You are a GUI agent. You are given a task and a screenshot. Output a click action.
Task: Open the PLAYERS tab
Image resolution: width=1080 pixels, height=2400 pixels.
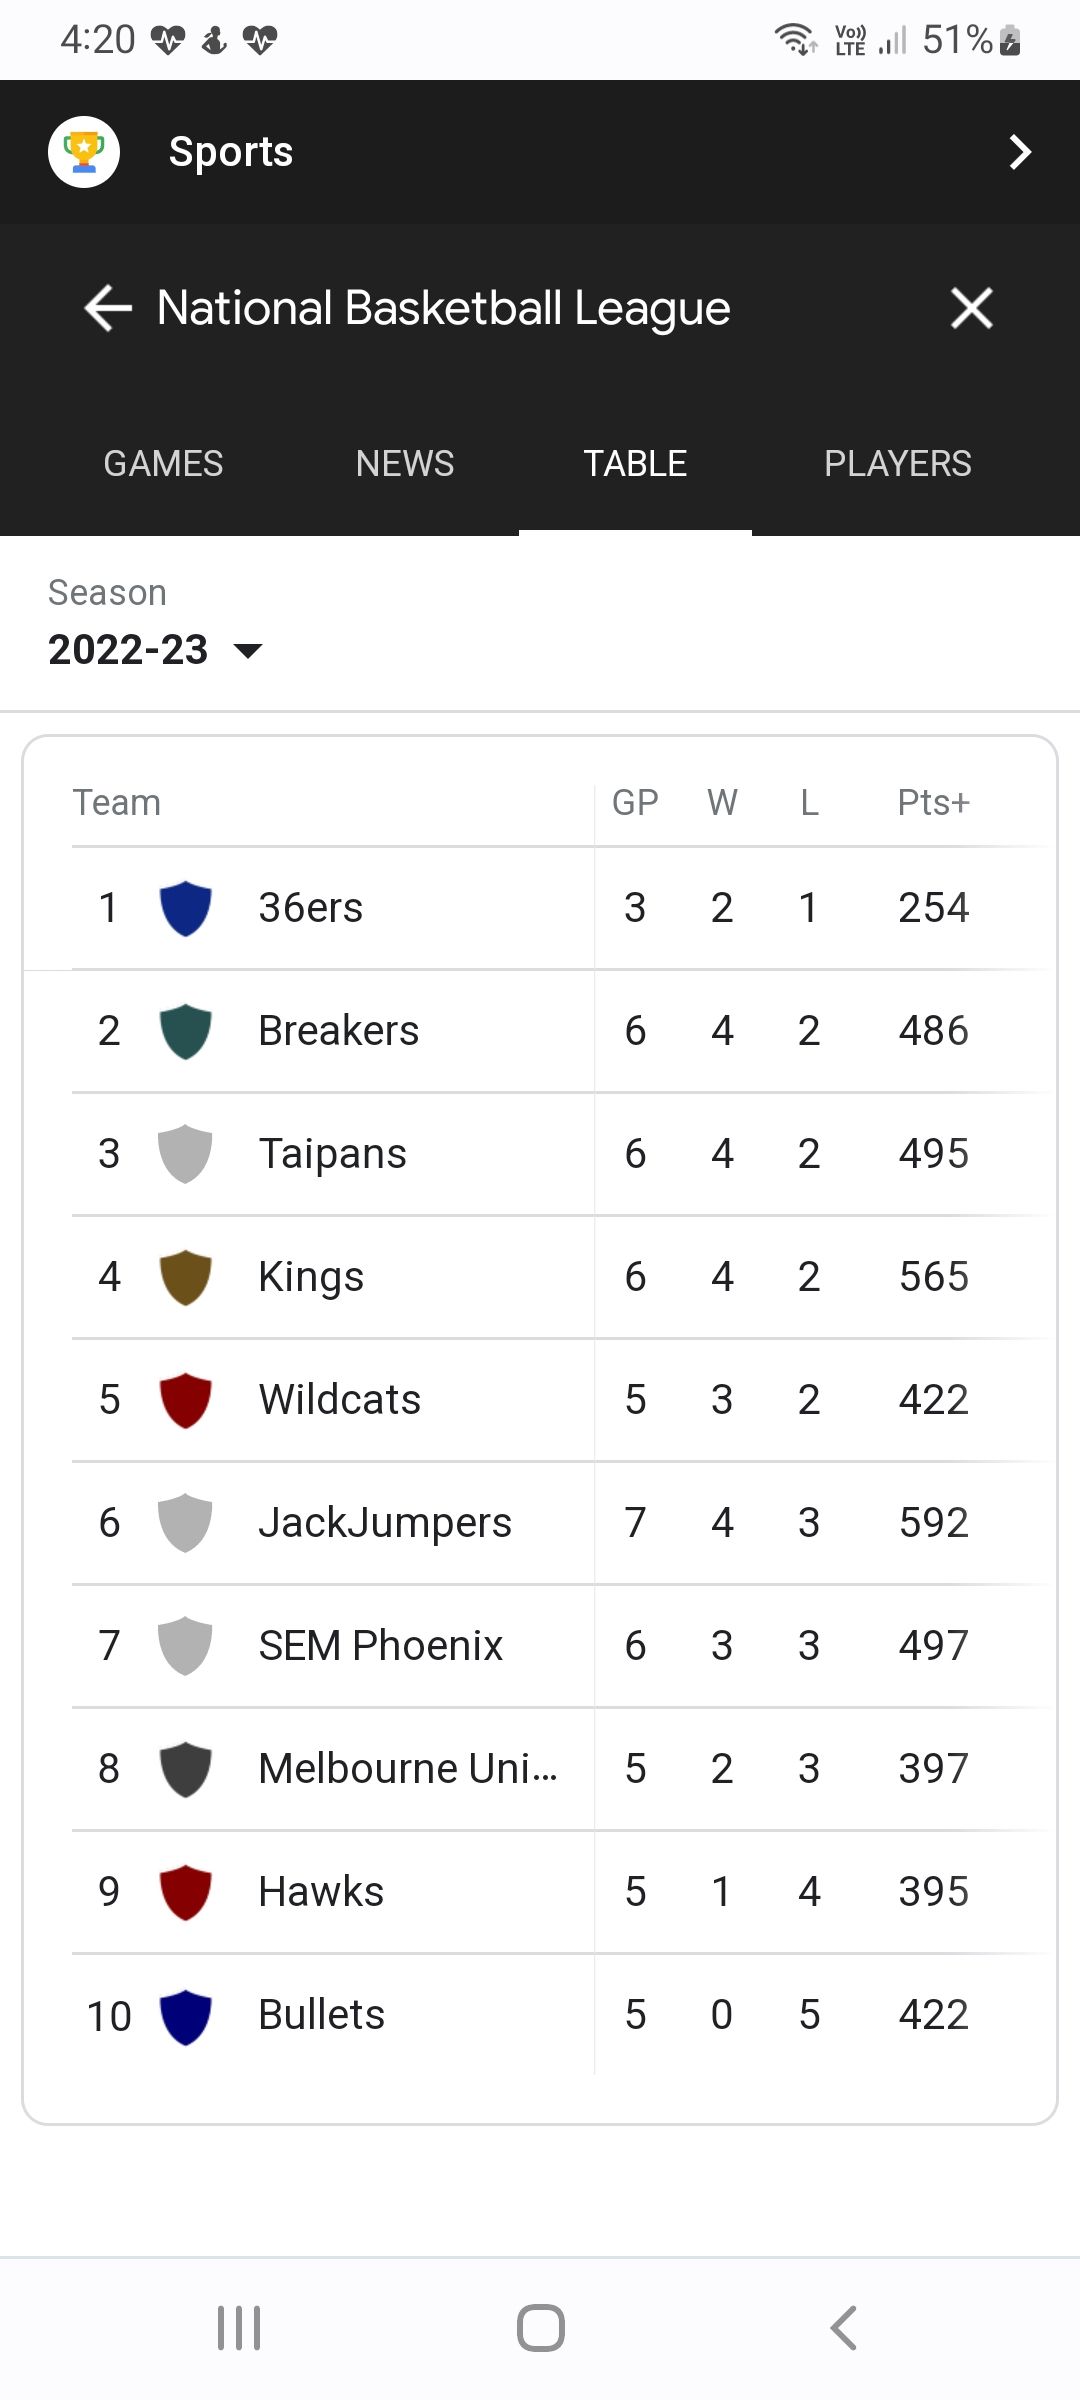(897, 464)
